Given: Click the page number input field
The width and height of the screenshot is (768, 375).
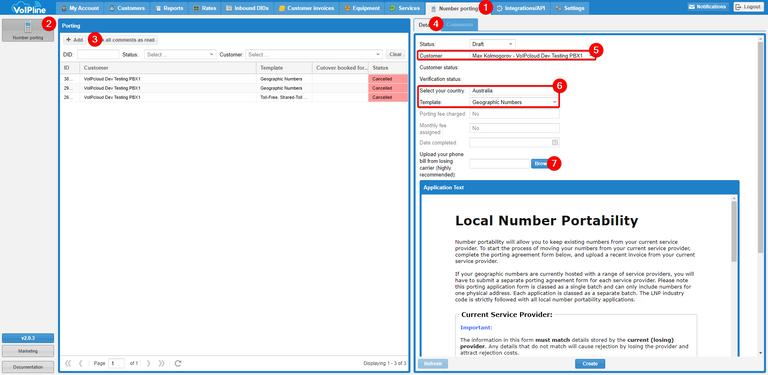Looking at the screenshot, I should pos(116,363).
